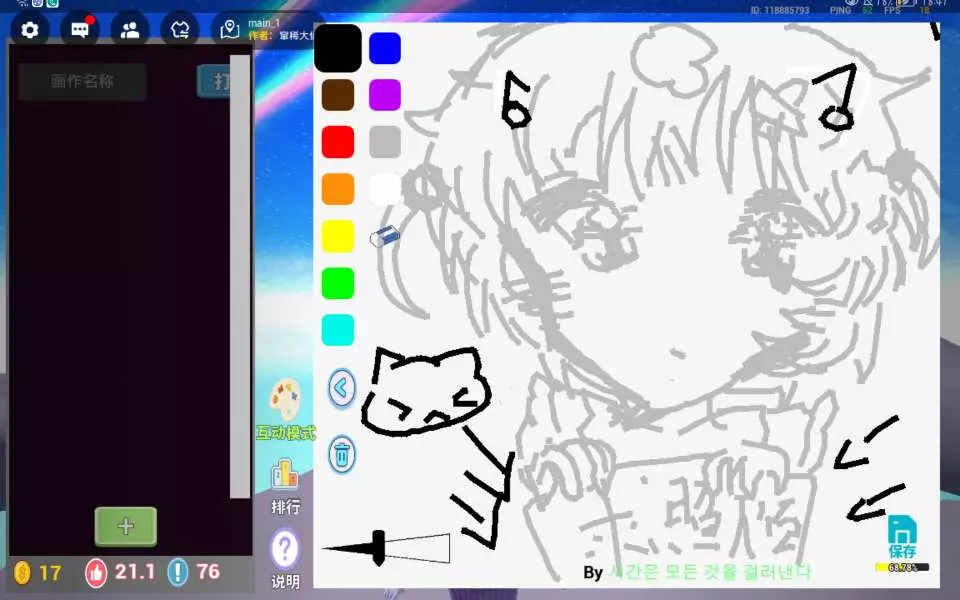The height and width of the screenshot is (600, 960).
Task: Click the 画作名称 name input field
Action: pos(82,82)
